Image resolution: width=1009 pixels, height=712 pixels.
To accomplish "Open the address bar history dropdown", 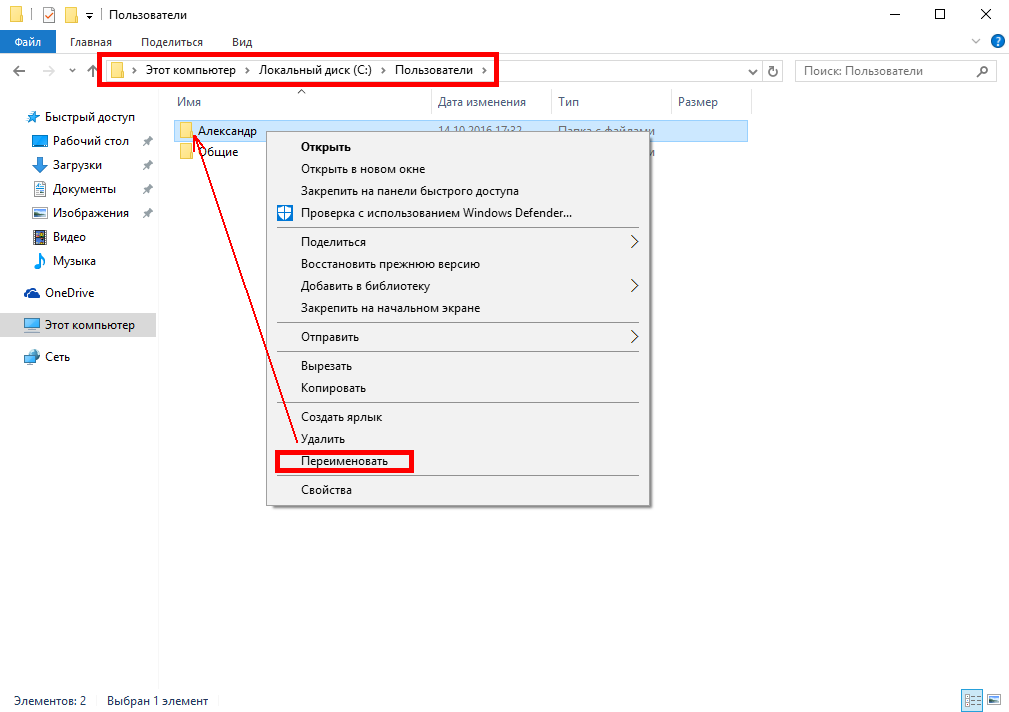I will (x=753, y=71).
